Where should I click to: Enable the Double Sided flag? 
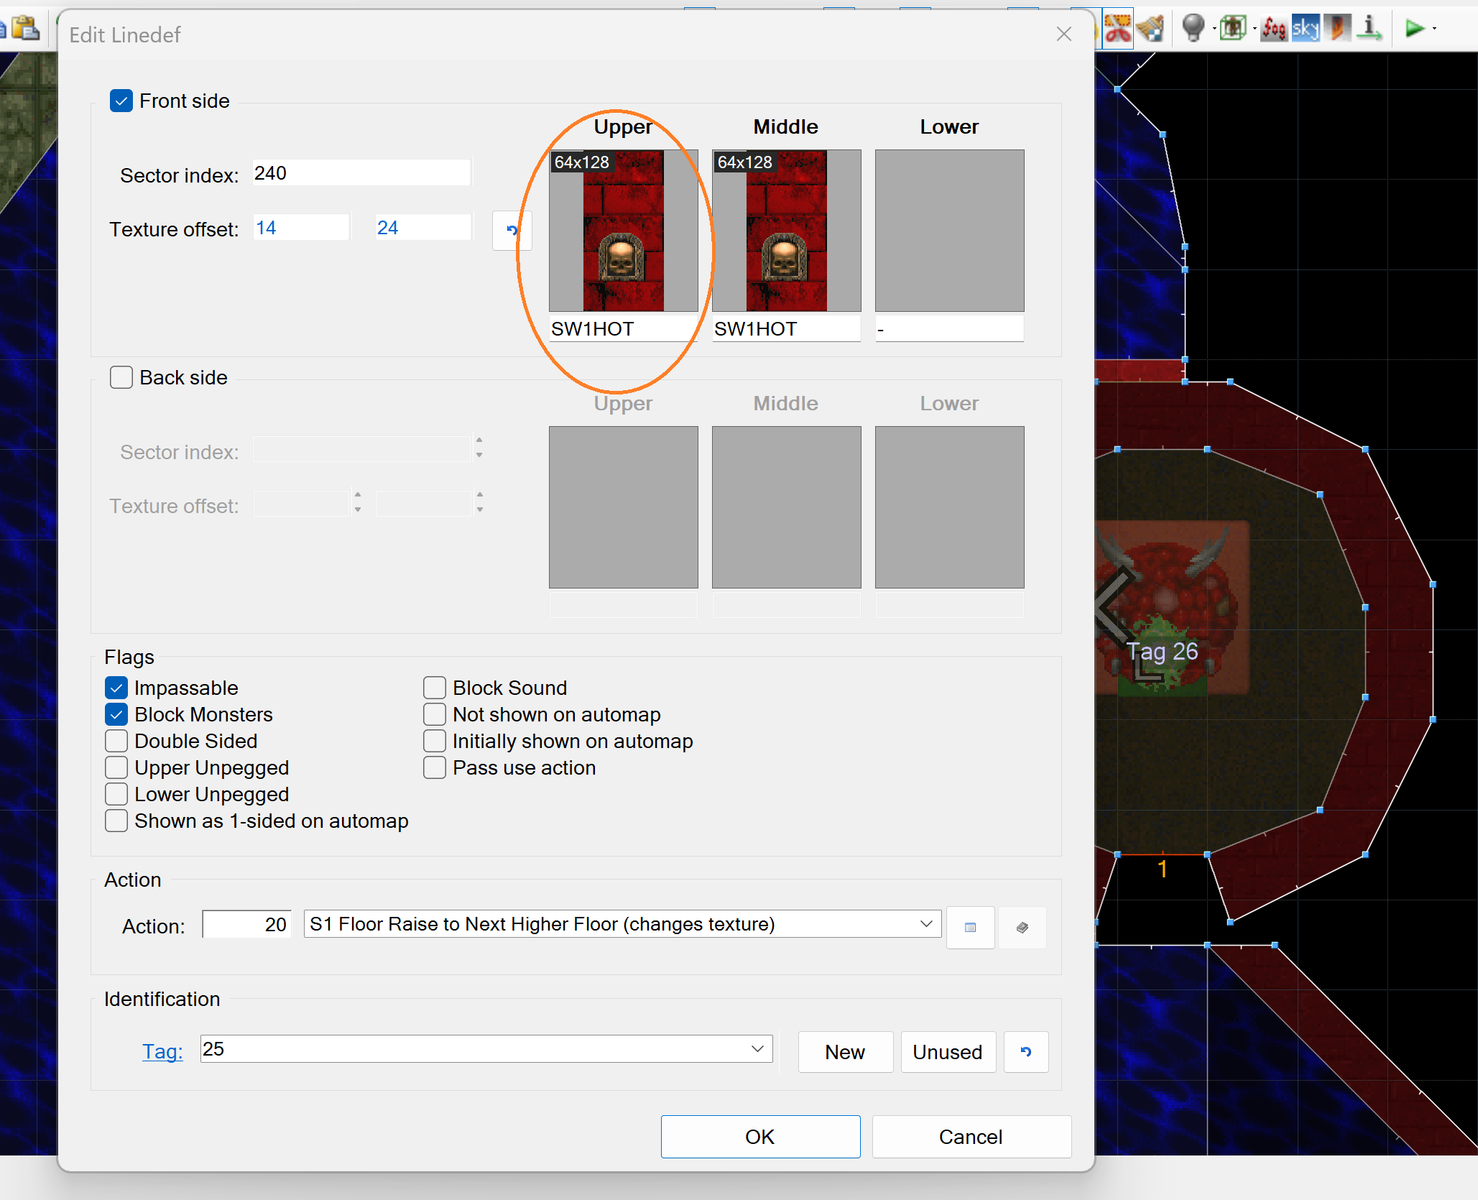pos(116,741)
